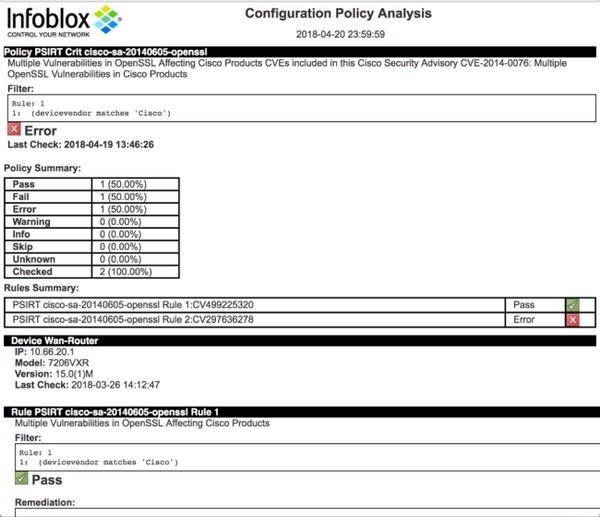Click Last Check: 2018-04-19 13:46:26
600x517 pixels.
click(x=81, y=145)
